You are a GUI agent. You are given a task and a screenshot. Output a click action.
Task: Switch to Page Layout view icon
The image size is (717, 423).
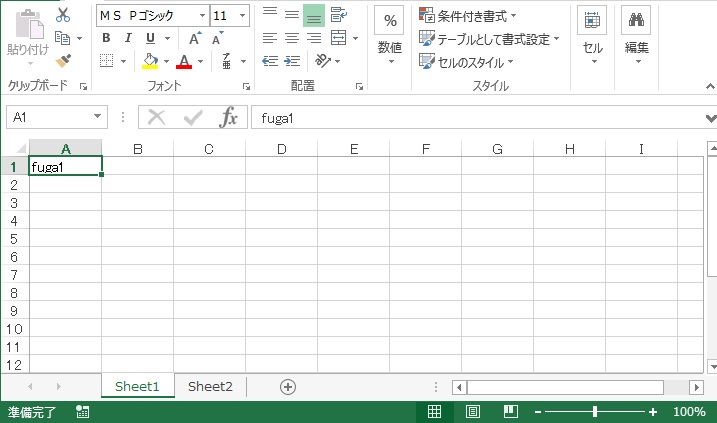pyautogui.click(x=473, y=412)
